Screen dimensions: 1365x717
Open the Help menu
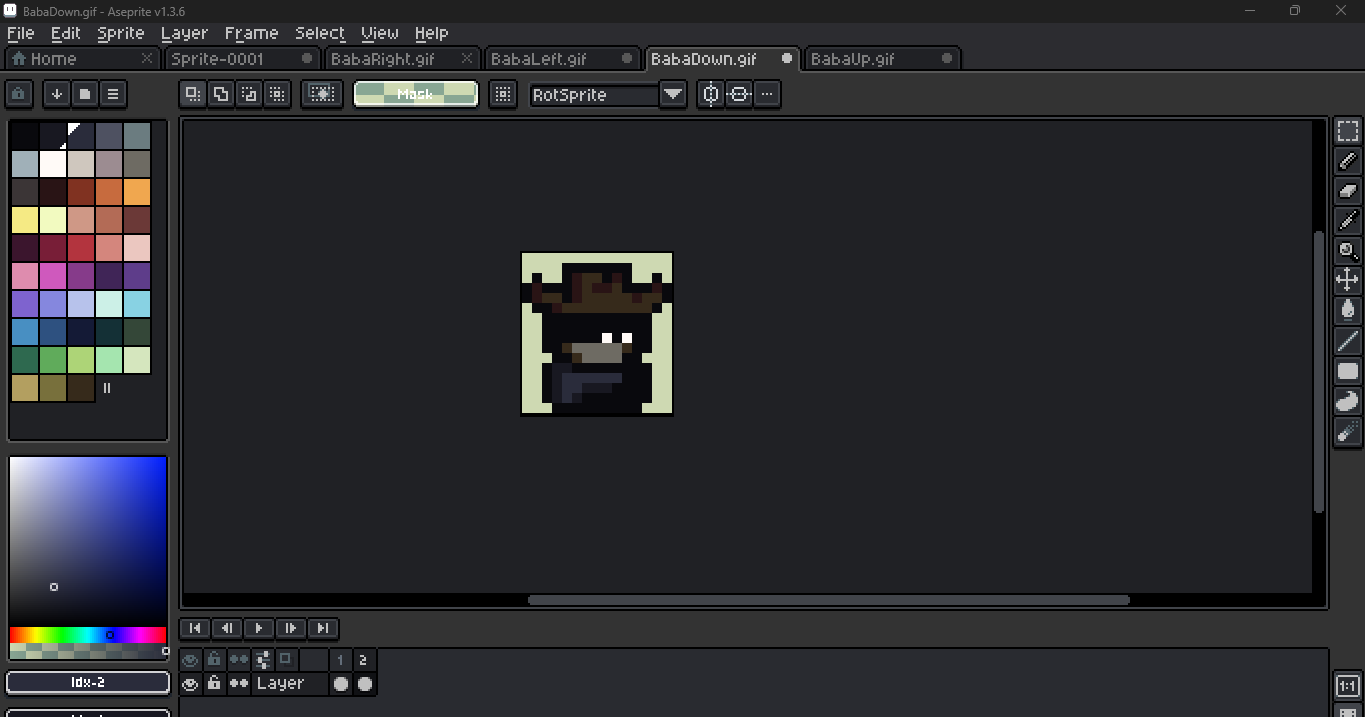pos(432,33)
